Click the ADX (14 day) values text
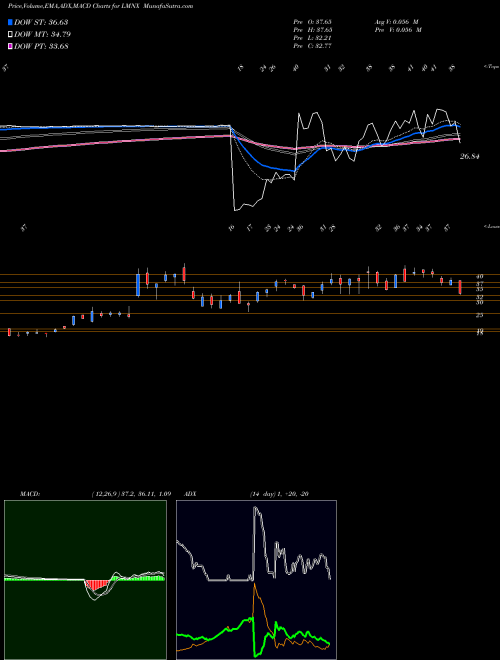The height and width of the screenshot is (660, 500). pos(279,494)
